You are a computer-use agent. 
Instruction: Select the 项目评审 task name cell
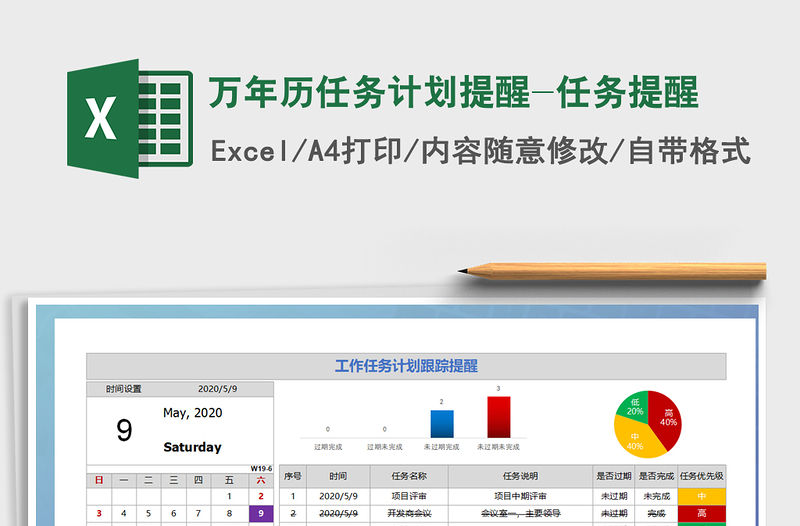(x=409, y=495)
